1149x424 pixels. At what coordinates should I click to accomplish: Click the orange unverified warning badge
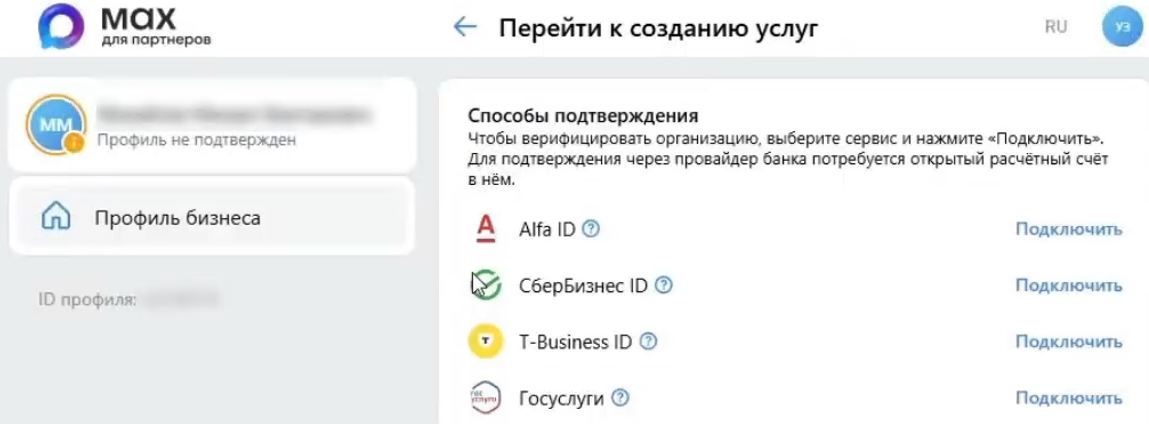74,143
